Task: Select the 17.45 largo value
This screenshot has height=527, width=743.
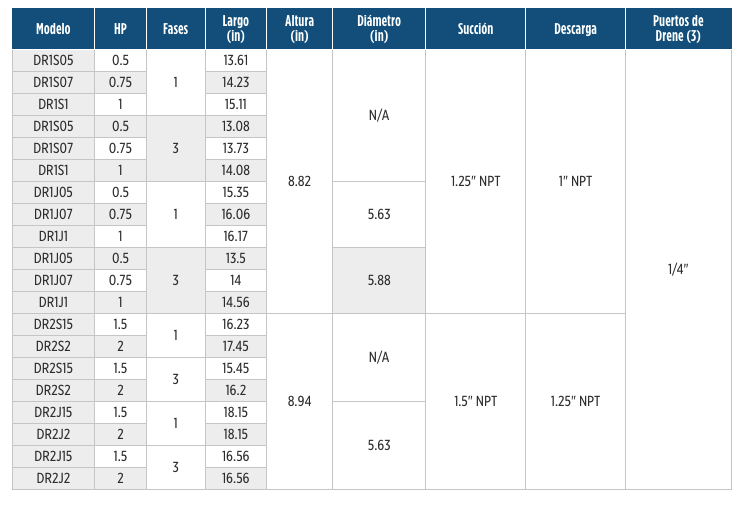Action: coord(236,346)
